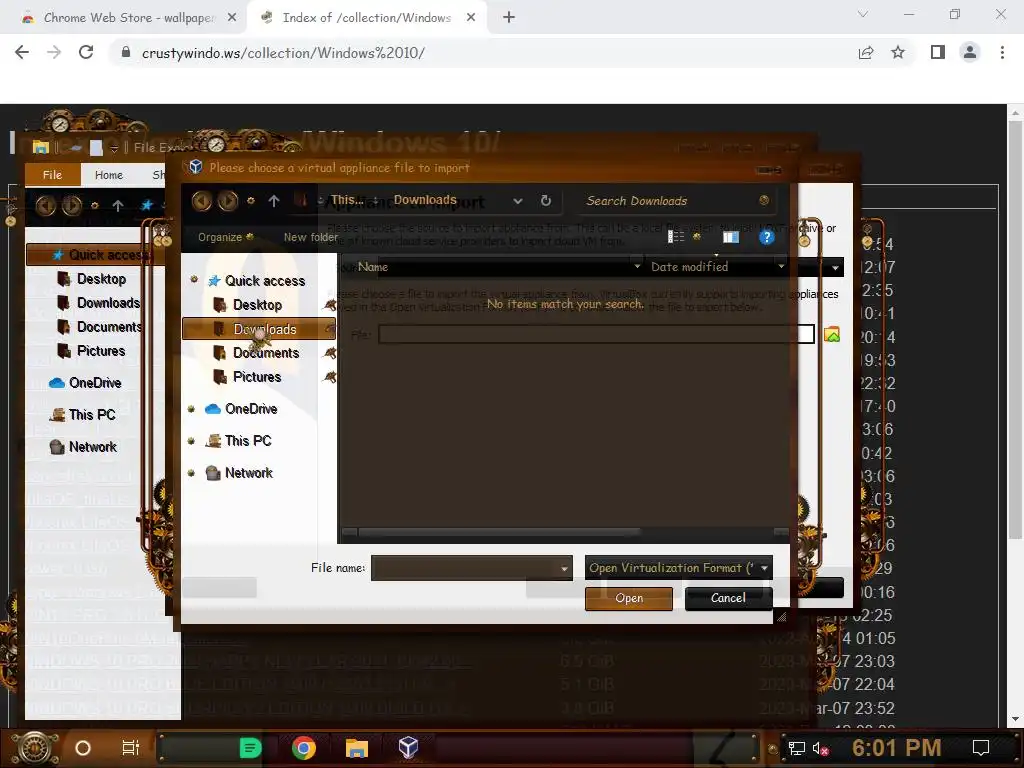Open green notes app on taskbar
The width and height of the screenshot is (1024, 768).
click(250, 748)
